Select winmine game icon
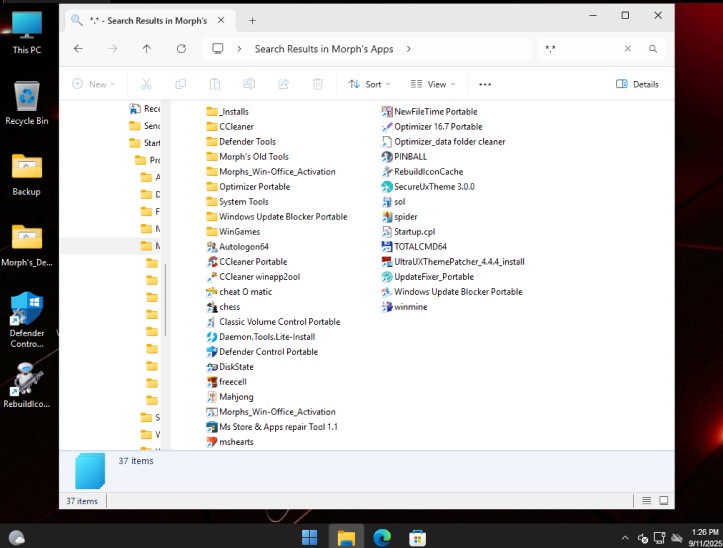Image resolution: width=723 pixels, height=548 pixels. [387, 307]
